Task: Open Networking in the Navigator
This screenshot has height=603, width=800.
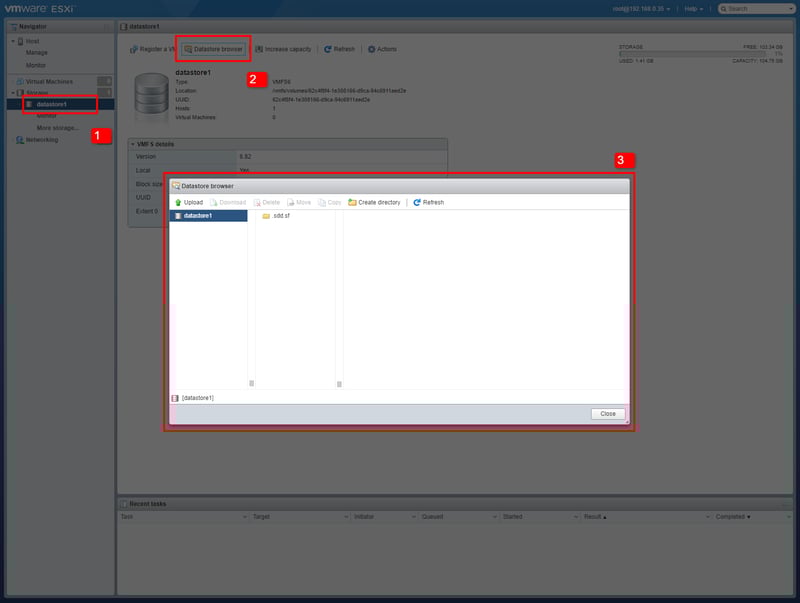Action: pyautogui.click(x=41, y=140)
